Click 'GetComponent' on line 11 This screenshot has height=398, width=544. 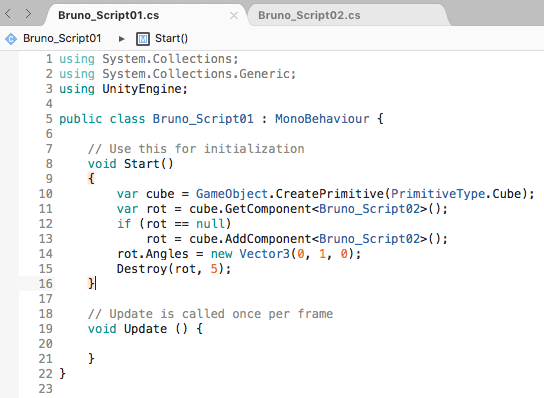(268, 209)
